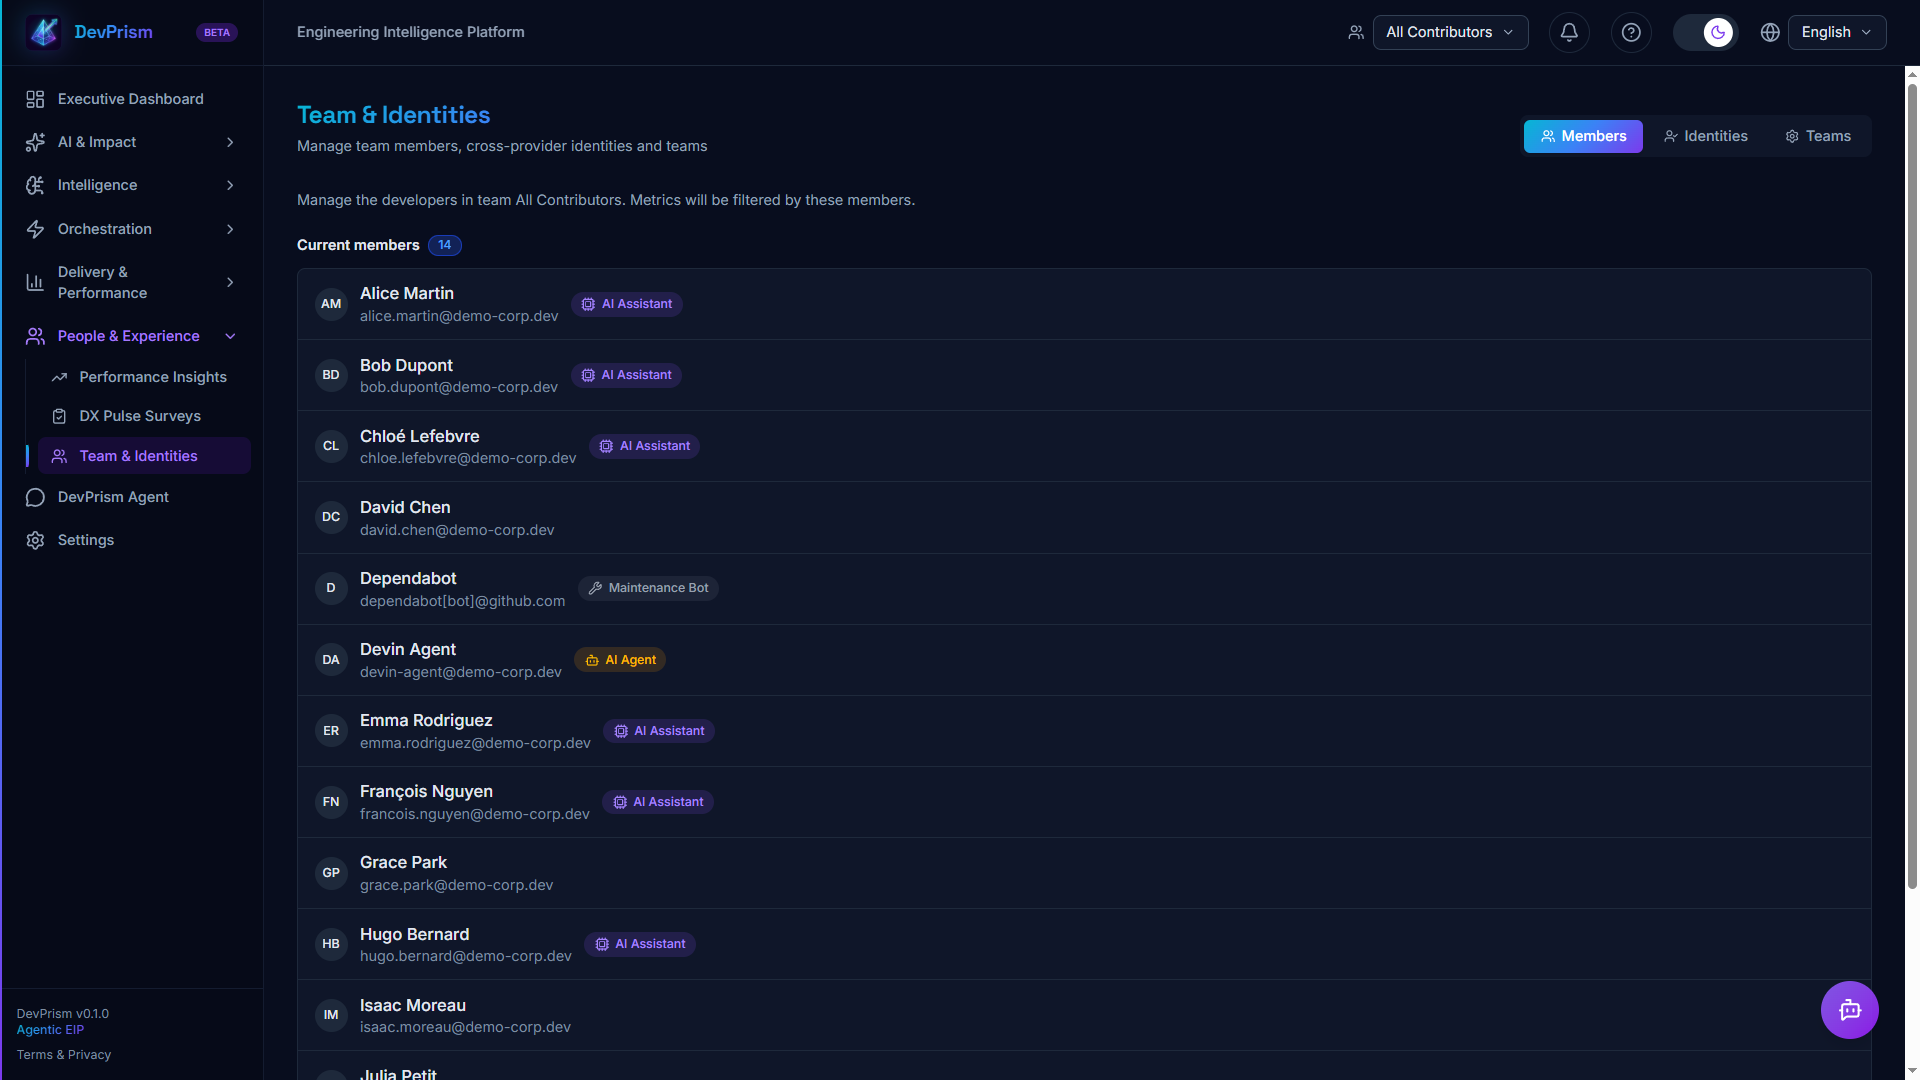Click the Settings gear icon in sidebar

[35, 540]
